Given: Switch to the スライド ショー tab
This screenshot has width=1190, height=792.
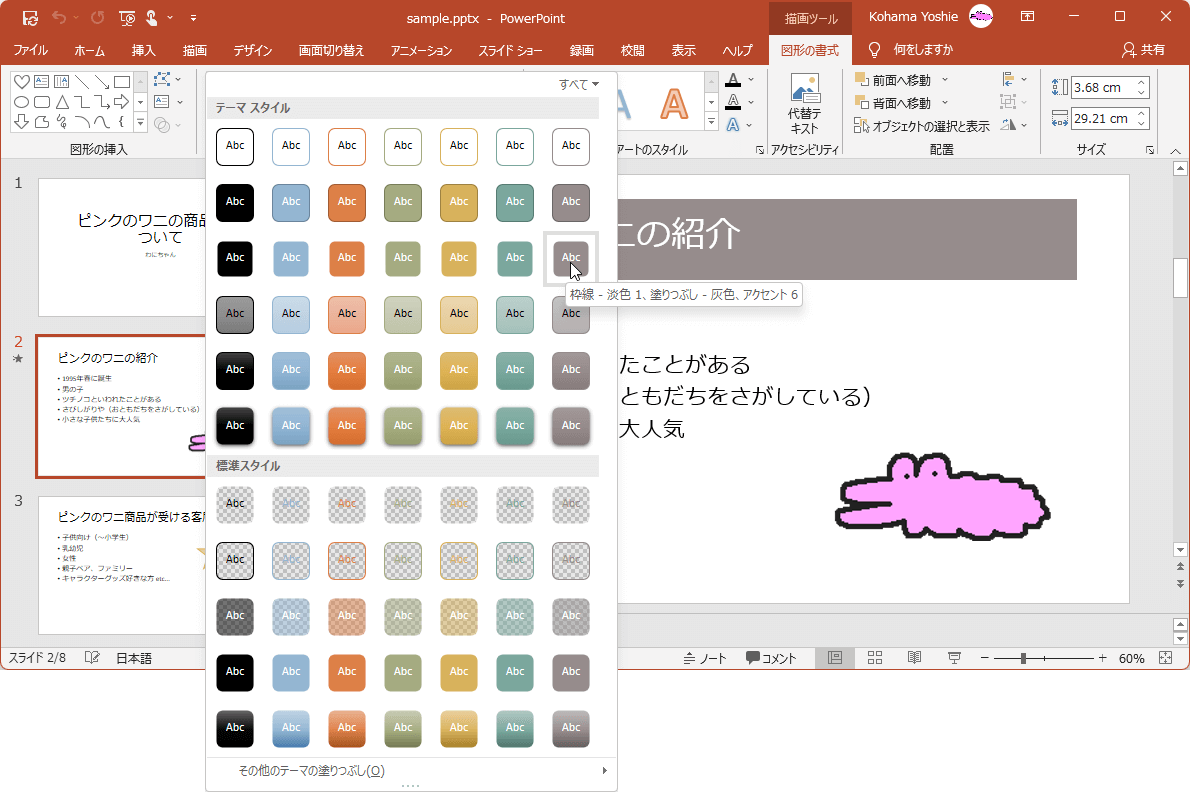Looking at the screenshot, I should click(x=510, y=50).
